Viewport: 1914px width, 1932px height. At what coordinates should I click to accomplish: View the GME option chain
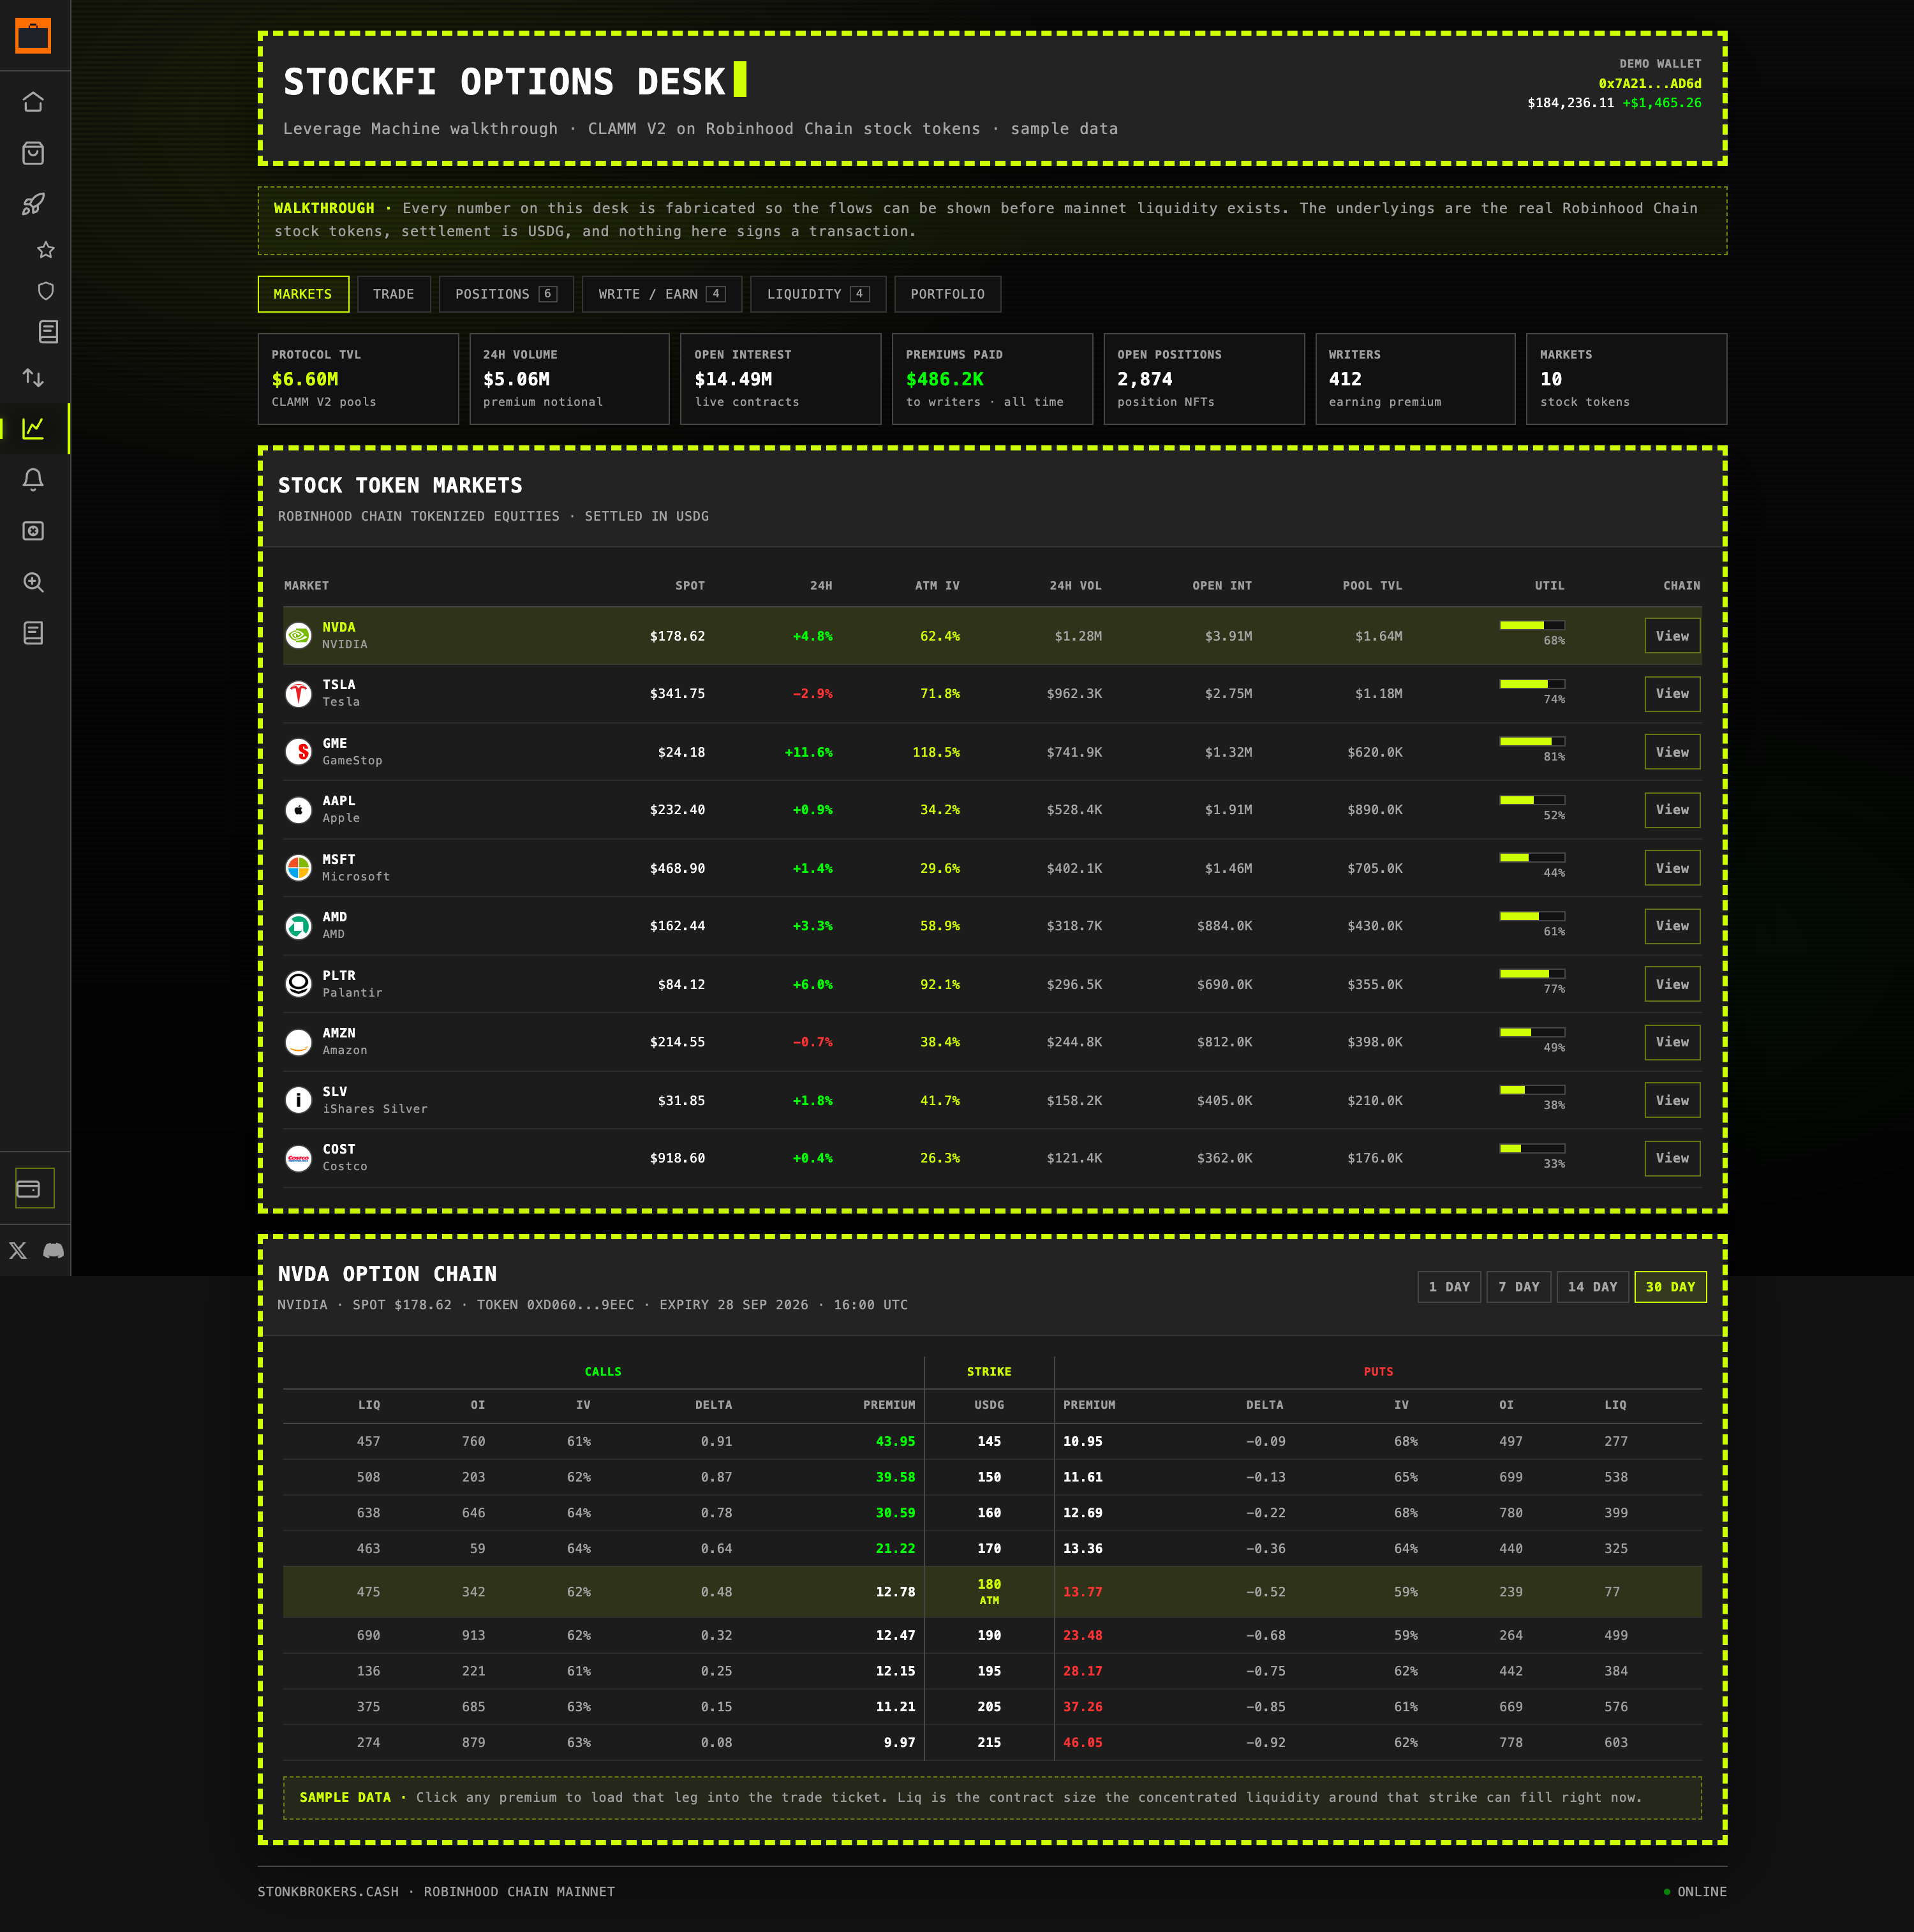[x=1672, y=752]
